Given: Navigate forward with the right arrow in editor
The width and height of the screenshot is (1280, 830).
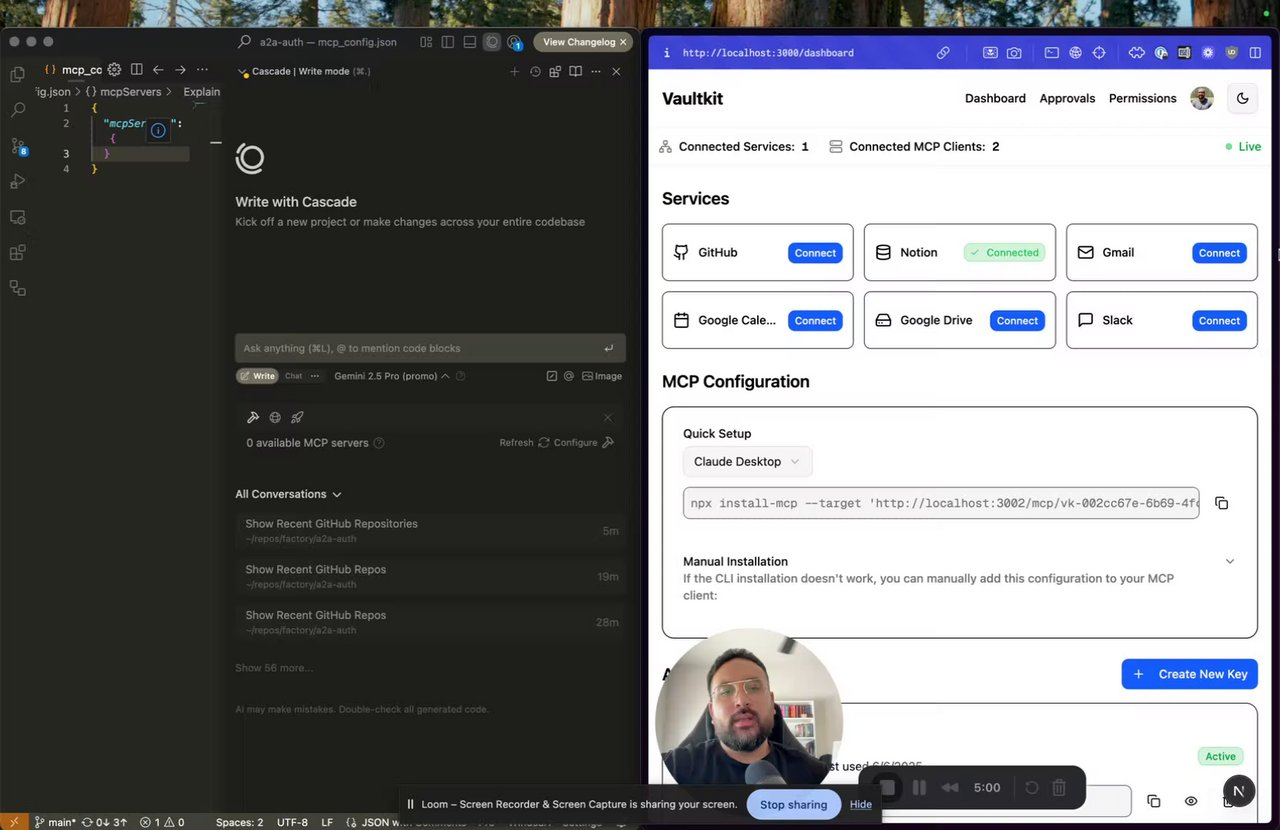Looking at the screenshot, I should [x=180, y=70].
